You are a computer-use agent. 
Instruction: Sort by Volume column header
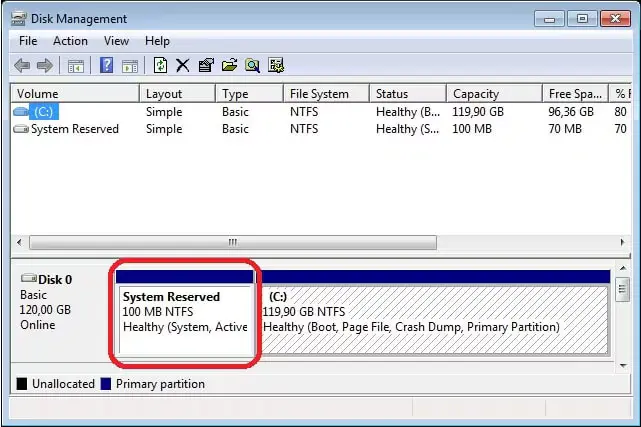pos(75,94)
